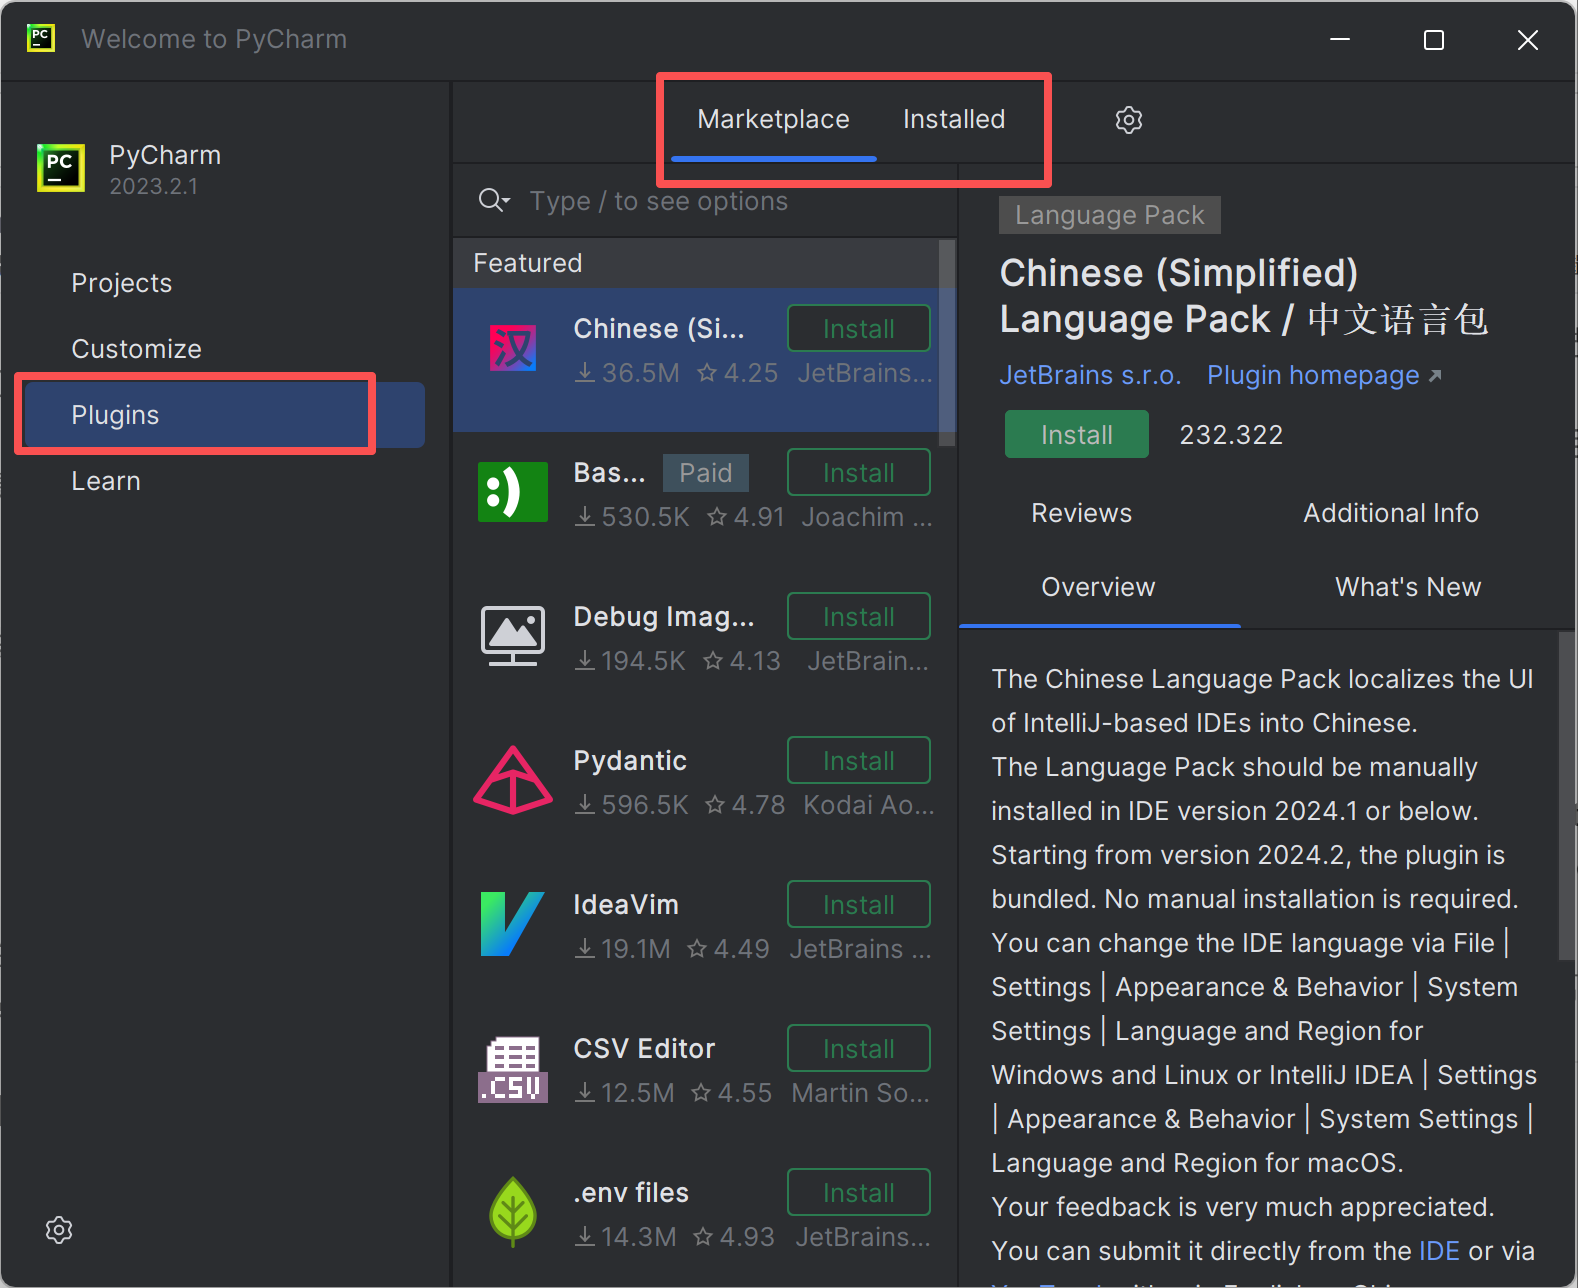Screen dimensions: 1578x1288
Task: Select the Debug Imag... plugin name
Action: tap(664, 617)
